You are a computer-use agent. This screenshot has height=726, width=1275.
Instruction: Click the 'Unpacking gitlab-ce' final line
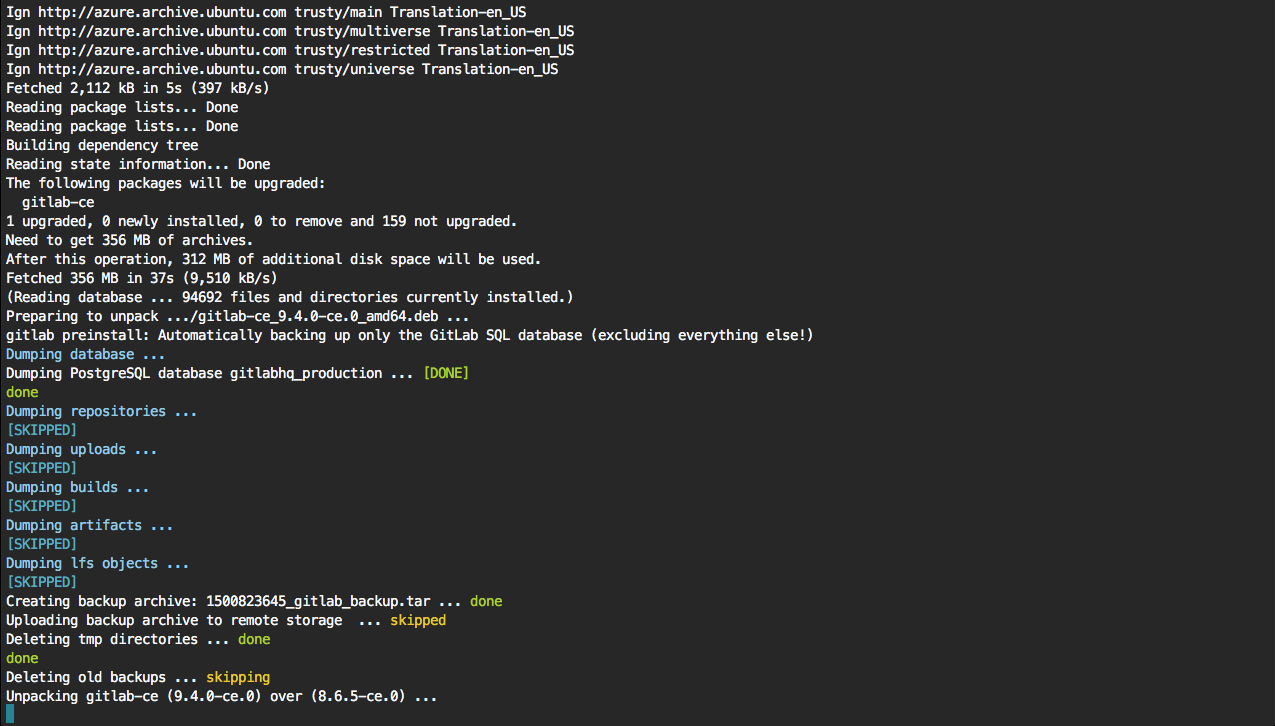pos(221,696)
